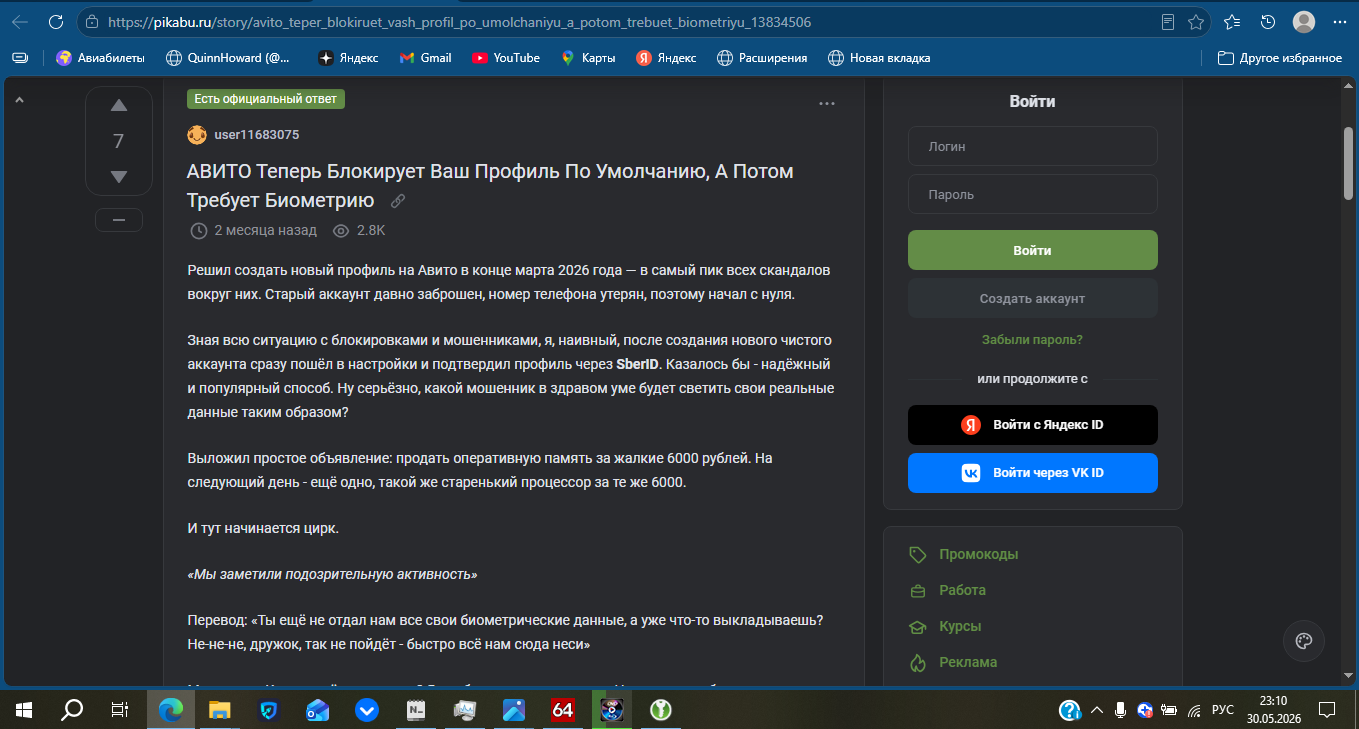This screenshot has width=1359, height=729.
Task: Go back to the previous page
Action: click(x=20, y=22)
